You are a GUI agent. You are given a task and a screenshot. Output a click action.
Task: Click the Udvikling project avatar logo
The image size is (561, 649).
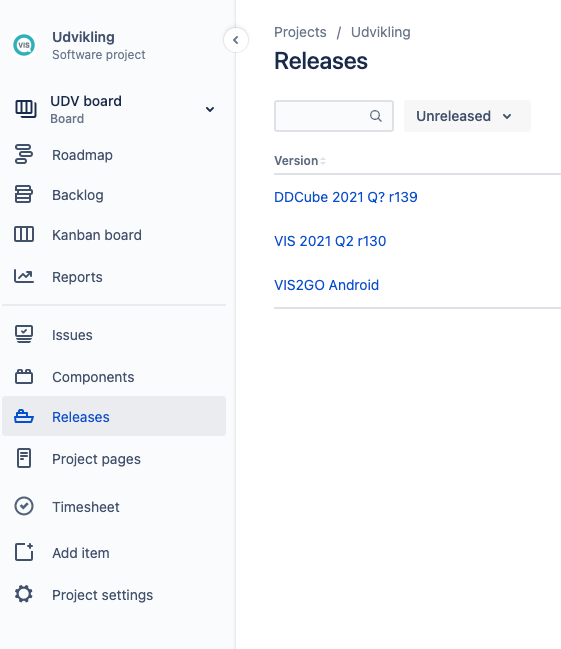(x=24, y=45)
